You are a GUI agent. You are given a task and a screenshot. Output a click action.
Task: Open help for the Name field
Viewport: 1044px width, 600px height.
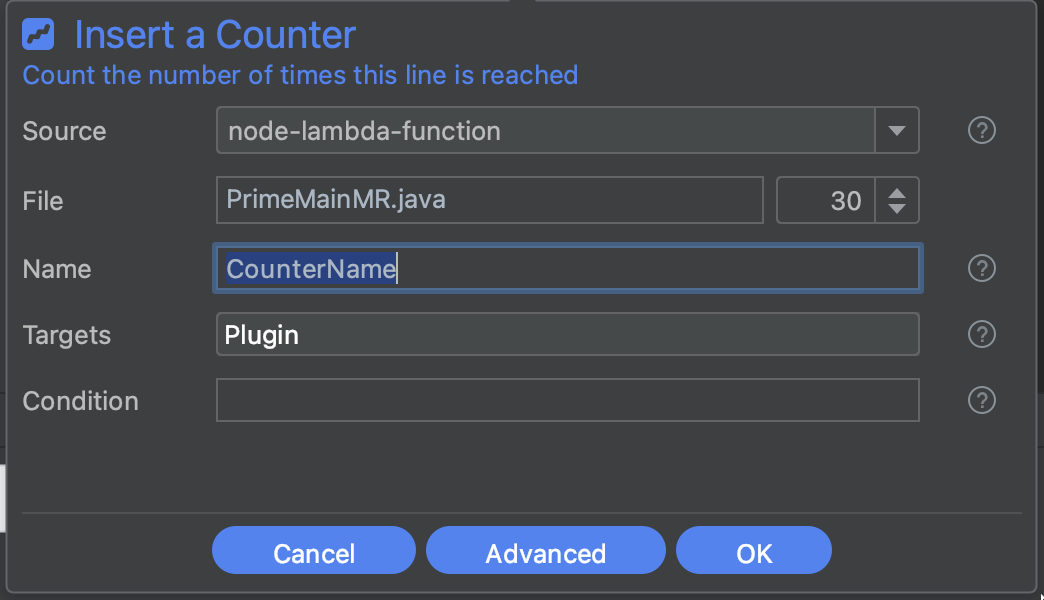(x=982, y=268)
